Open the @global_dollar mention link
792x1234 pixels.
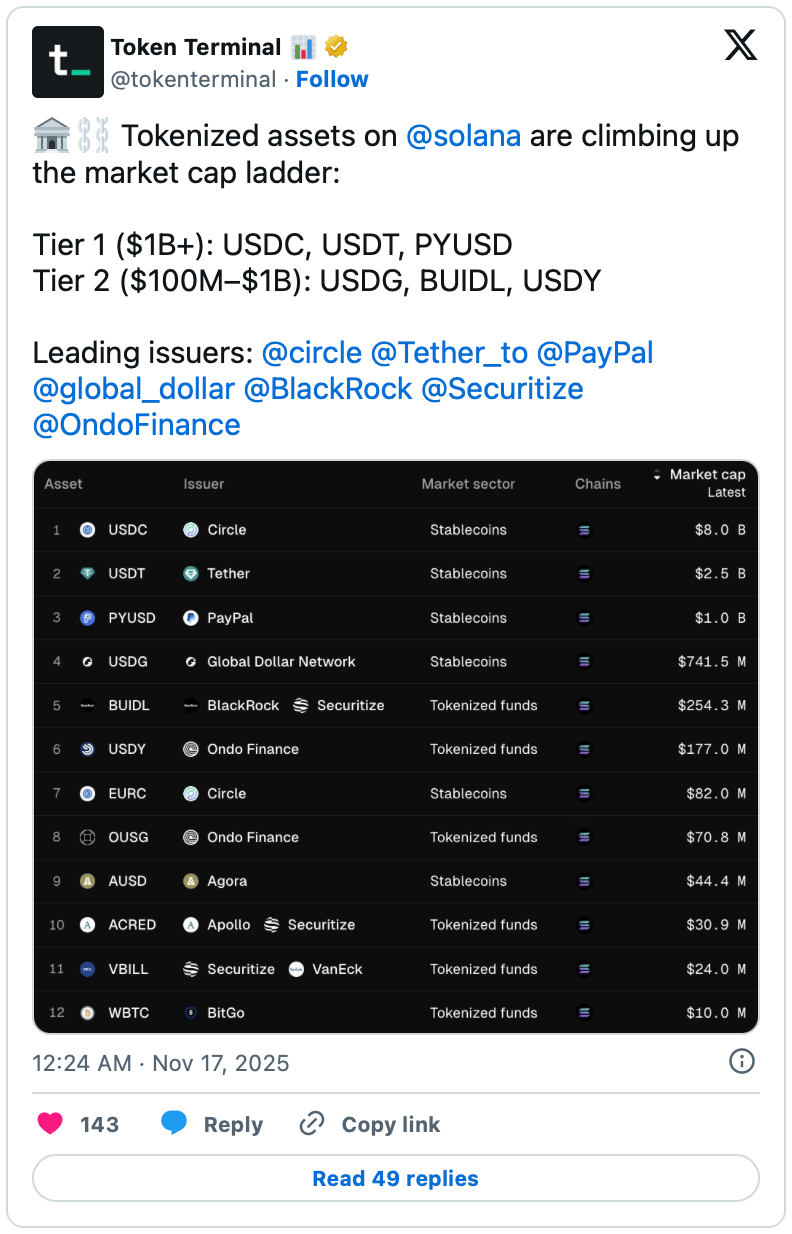tap(134, 388)
